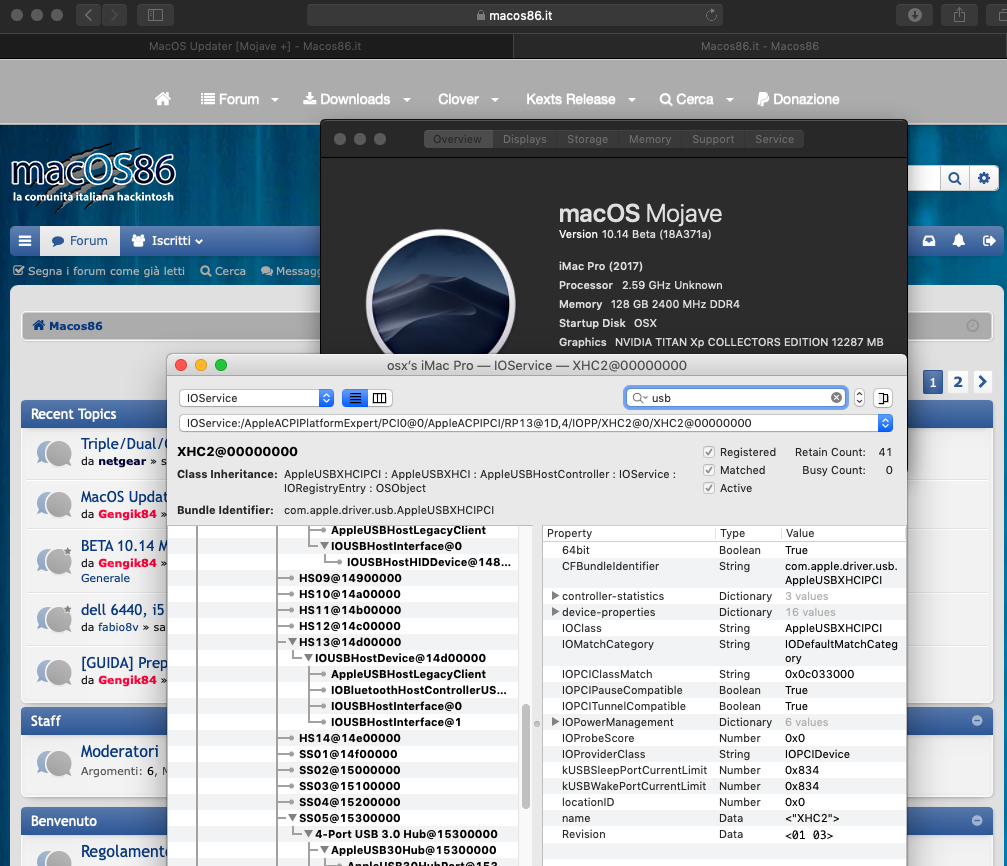The image size is (1007, 866).
Task: Collapse the Benvenuto section
Action: [x=977, y=820]
